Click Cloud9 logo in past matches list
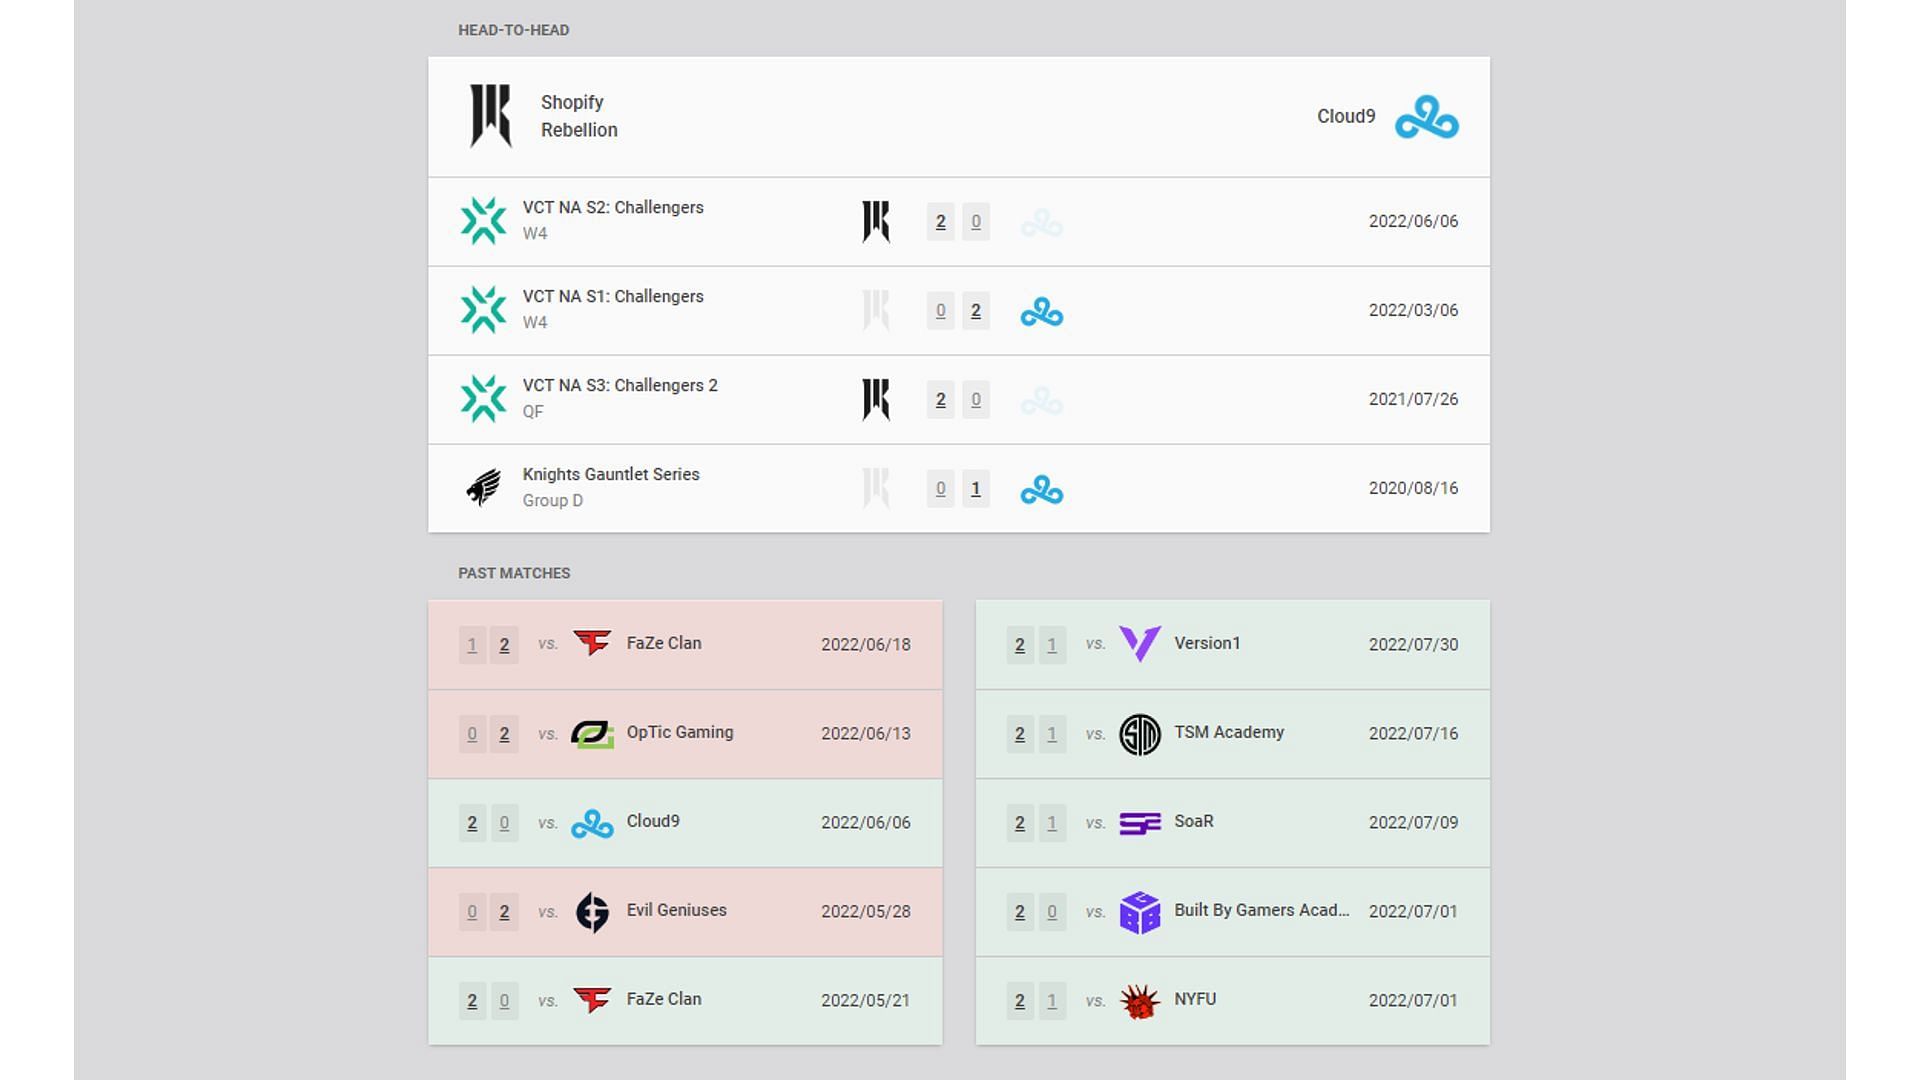The width and height of the screenshot is (1920, 1080). coord(592,824)
